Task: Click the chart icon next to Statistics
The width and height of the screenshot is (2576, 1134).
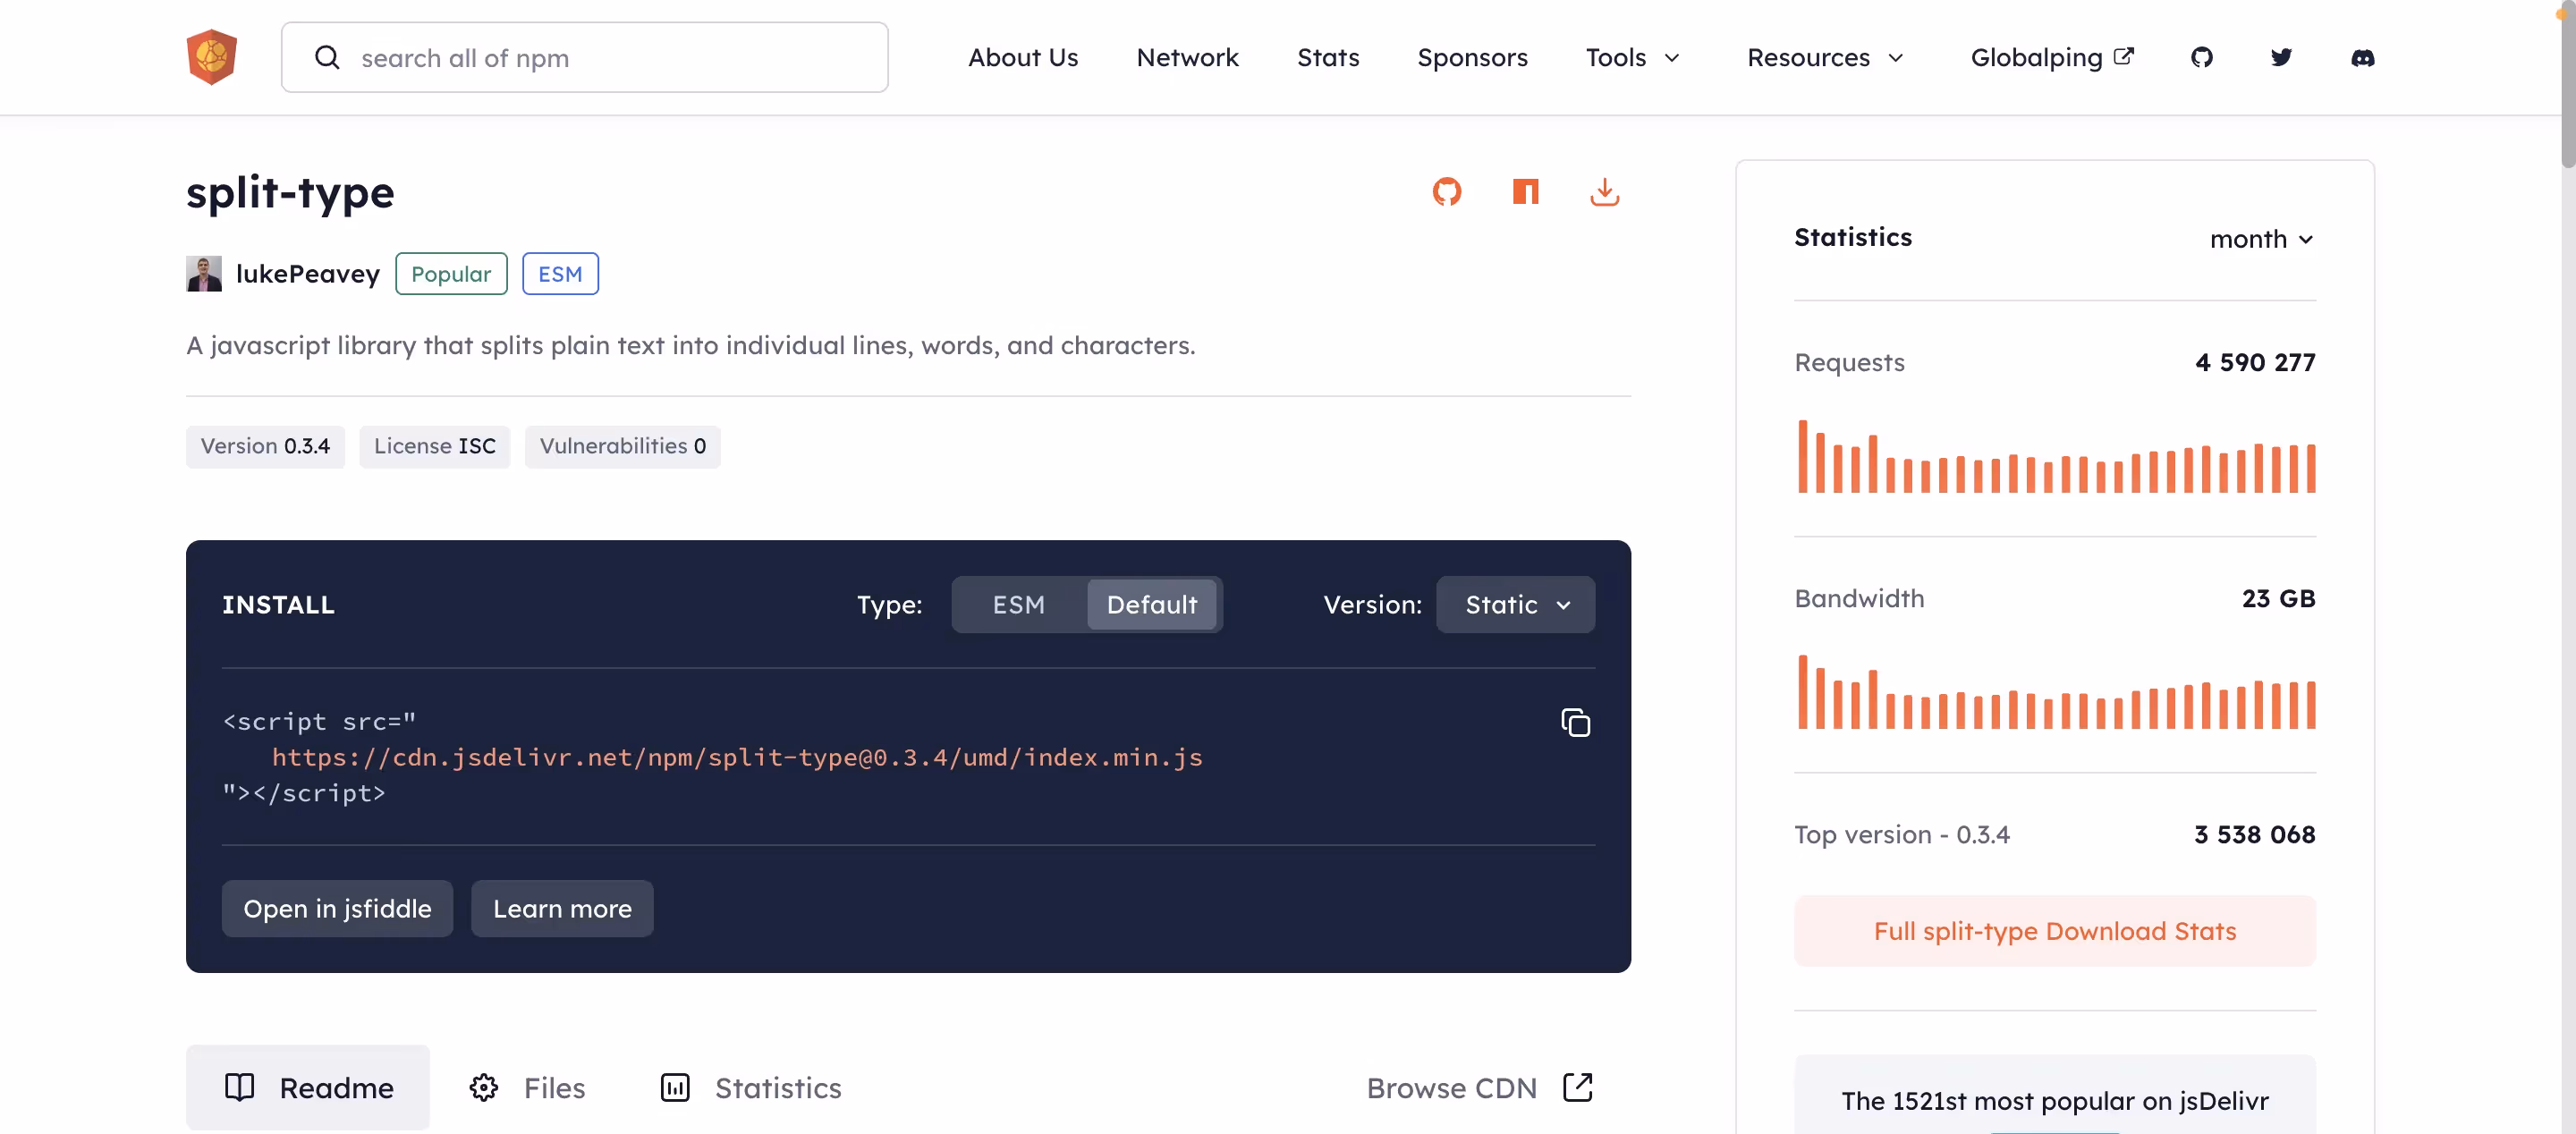Action: click(x=675, y=1087)
